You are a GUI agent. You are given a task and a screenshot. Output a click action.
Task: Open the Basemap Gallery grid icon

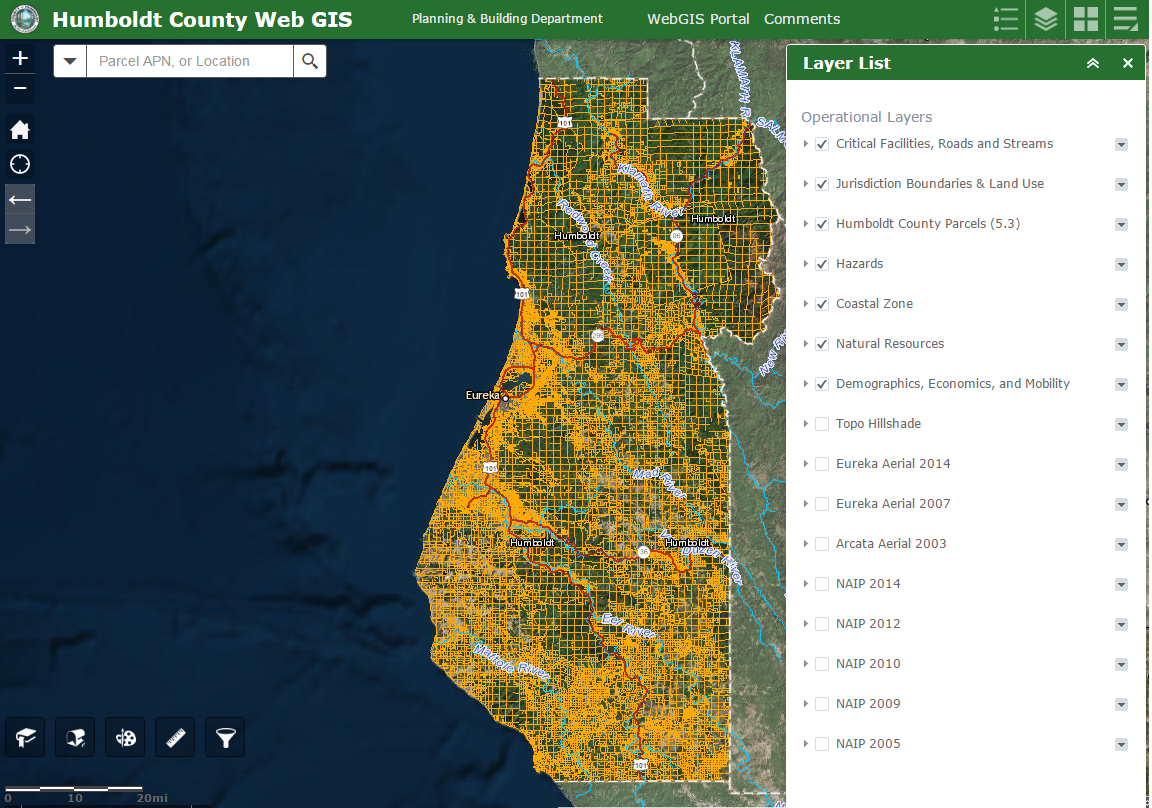(x=1085, y=19)
